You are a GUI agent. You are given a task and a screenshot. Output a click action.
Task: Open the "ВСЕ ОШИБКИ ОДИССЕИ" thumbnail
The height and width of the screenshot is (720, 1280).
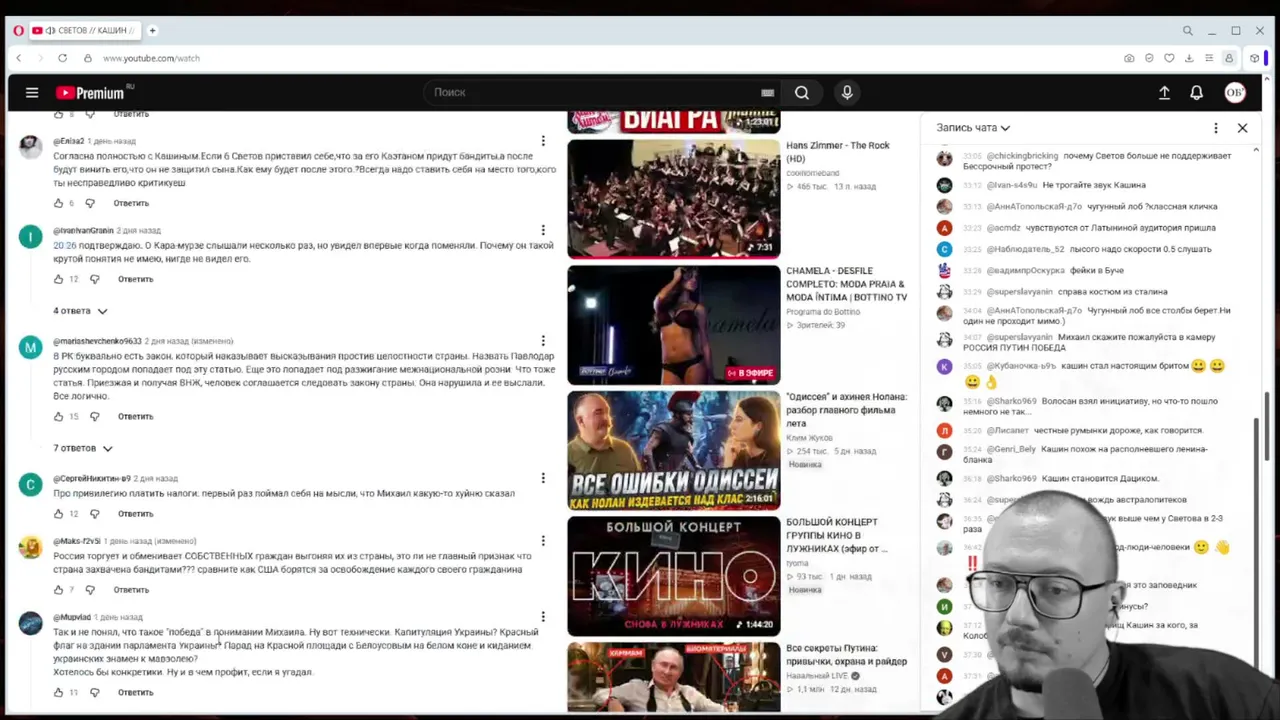pos(674,450)
